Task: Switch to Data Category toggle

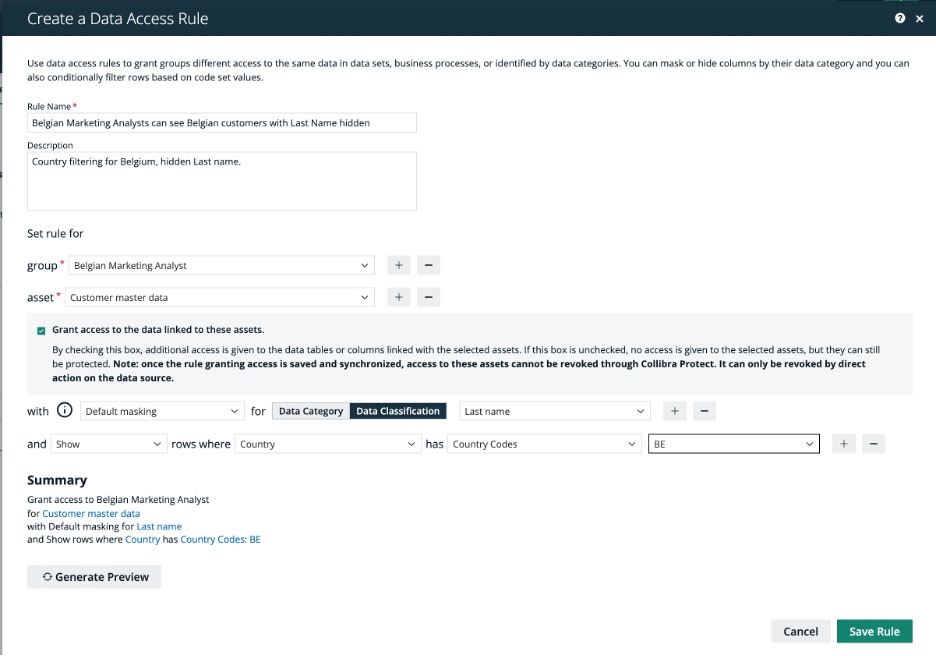Action: click(311, 411)
